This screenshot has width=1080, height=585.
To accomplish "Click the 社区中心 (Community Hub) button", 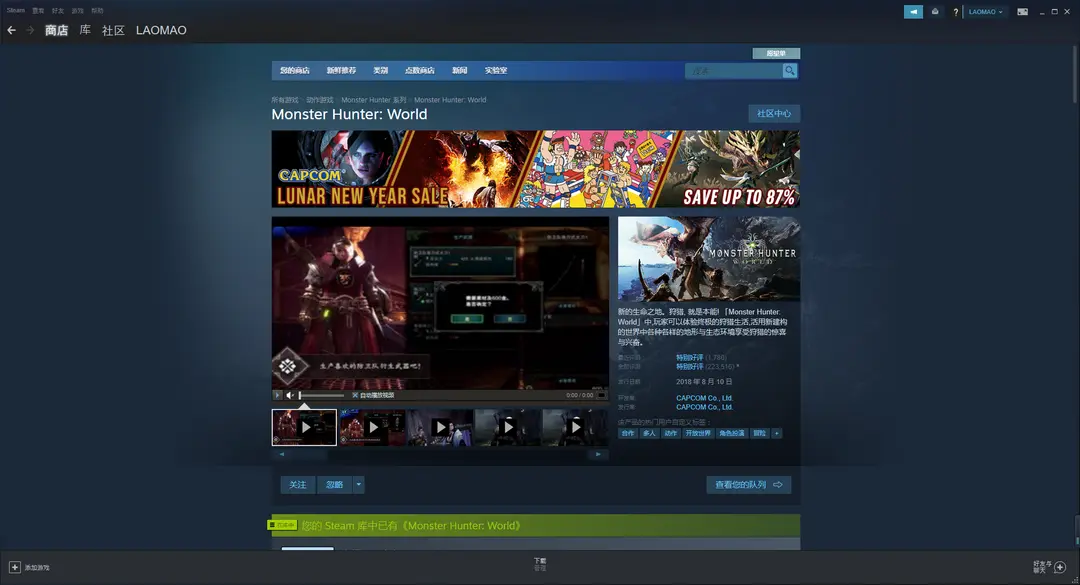I will 774,114.
